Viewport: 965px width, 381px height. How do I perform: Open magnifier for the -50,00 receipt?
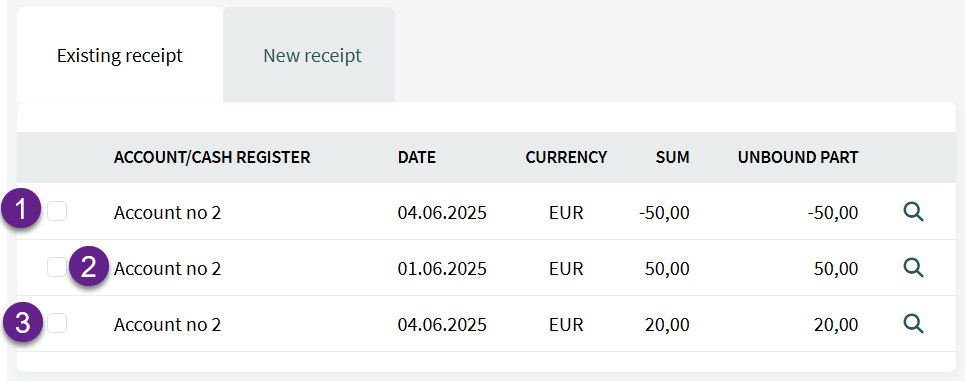[x=913, y=212]
